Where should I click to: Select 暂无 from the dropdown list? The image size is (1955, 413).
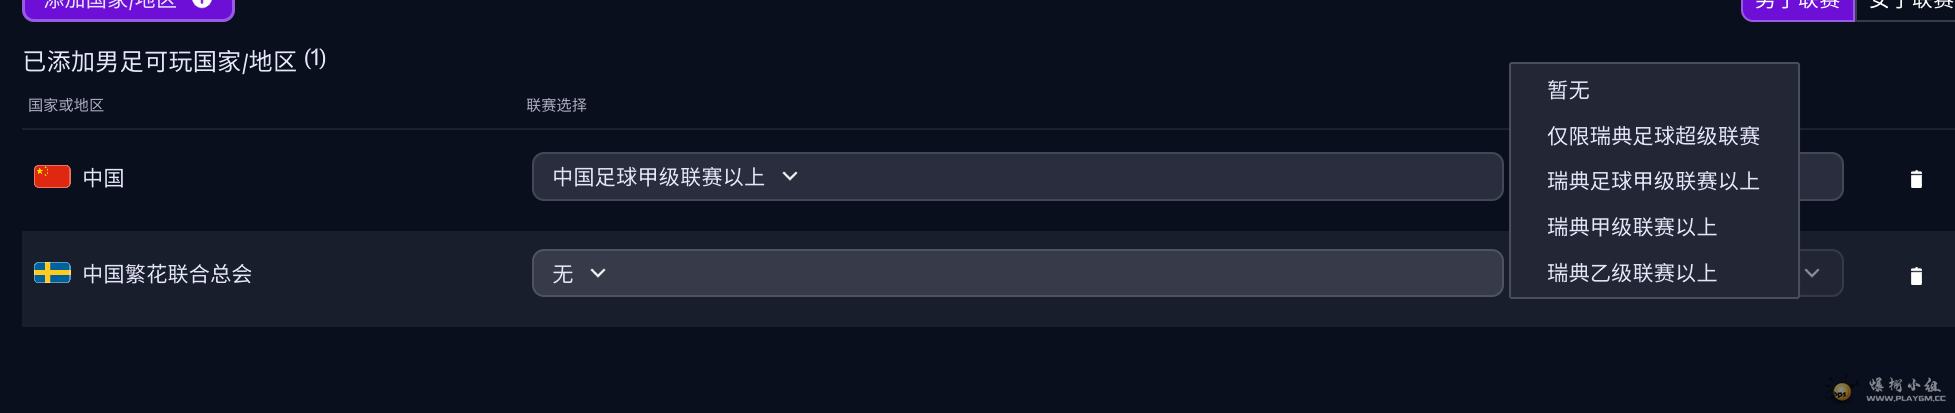(x=1568, y=91)
